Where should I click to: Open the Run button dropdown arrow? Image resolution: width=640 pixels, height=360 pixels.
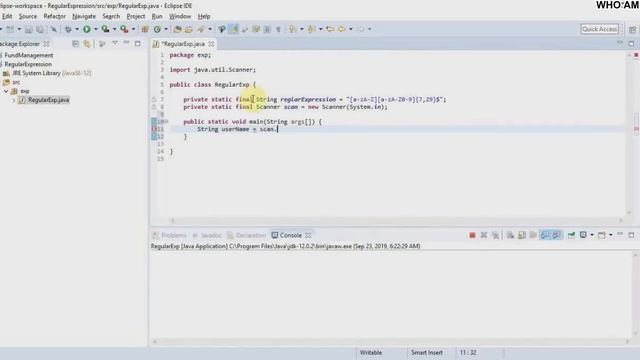(x=96, y=29)
